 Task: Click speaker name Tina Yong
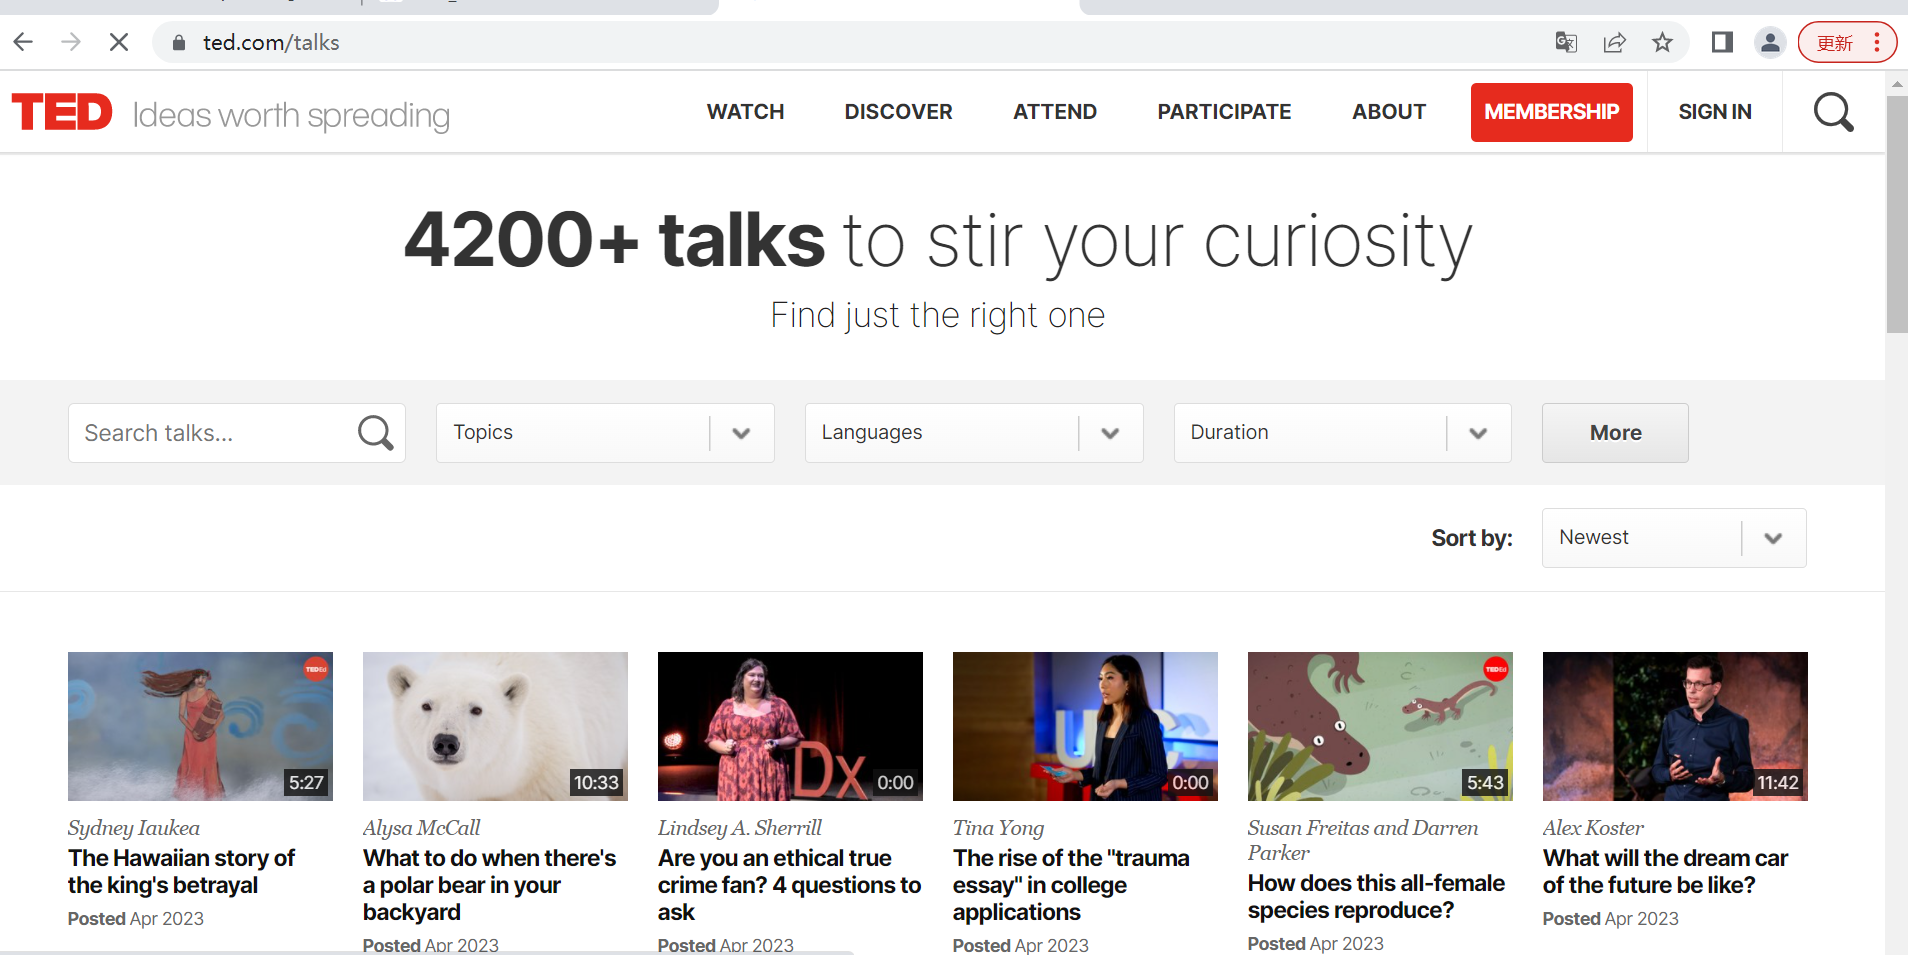tap(998, 828)
